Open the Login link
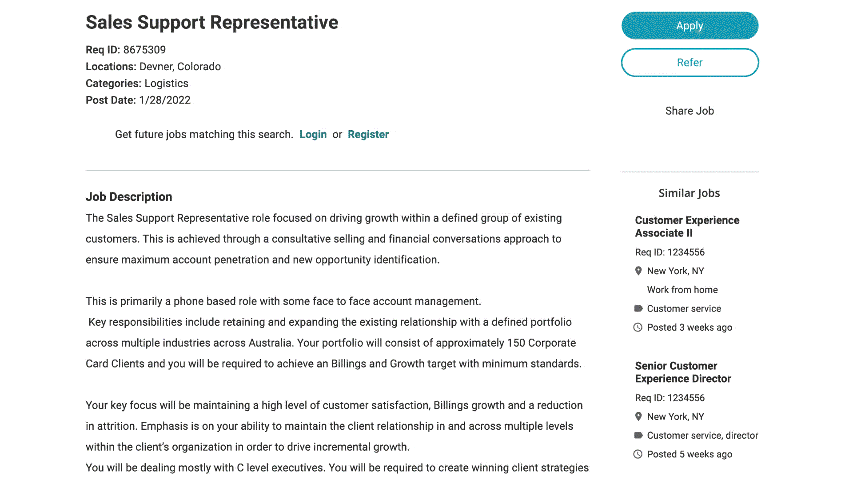853x480 pixels. (313, 134)
